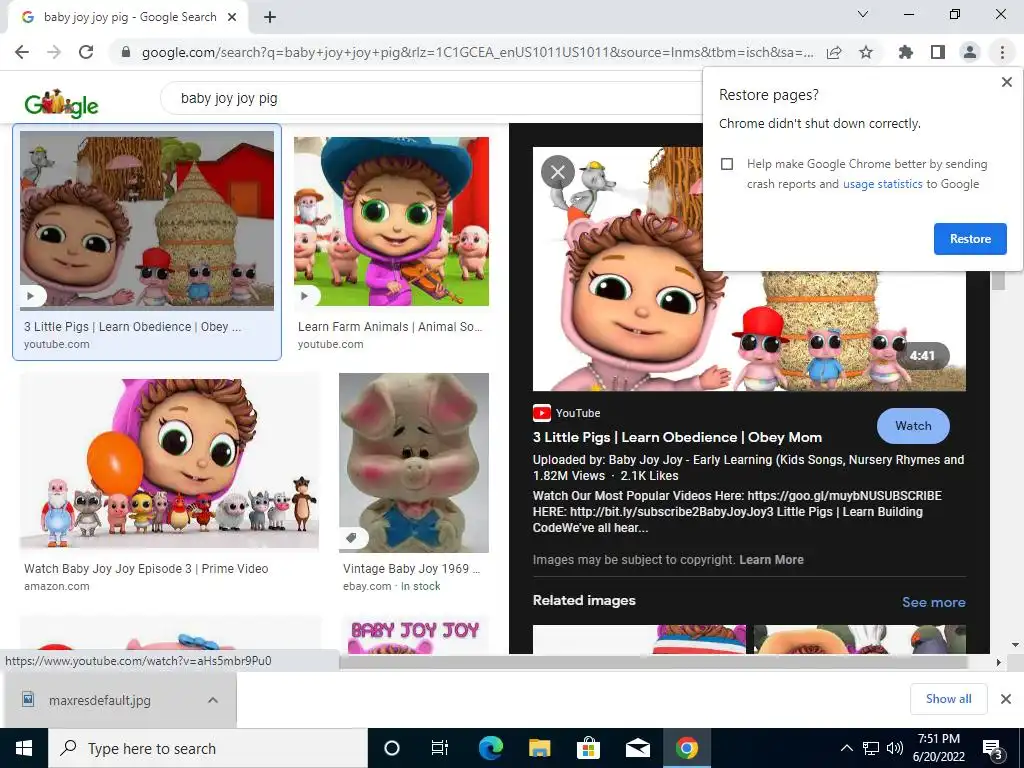The image size is (1024, 768).
Task: Open the Mail app from taskbar
Action: tap(637, 748)
